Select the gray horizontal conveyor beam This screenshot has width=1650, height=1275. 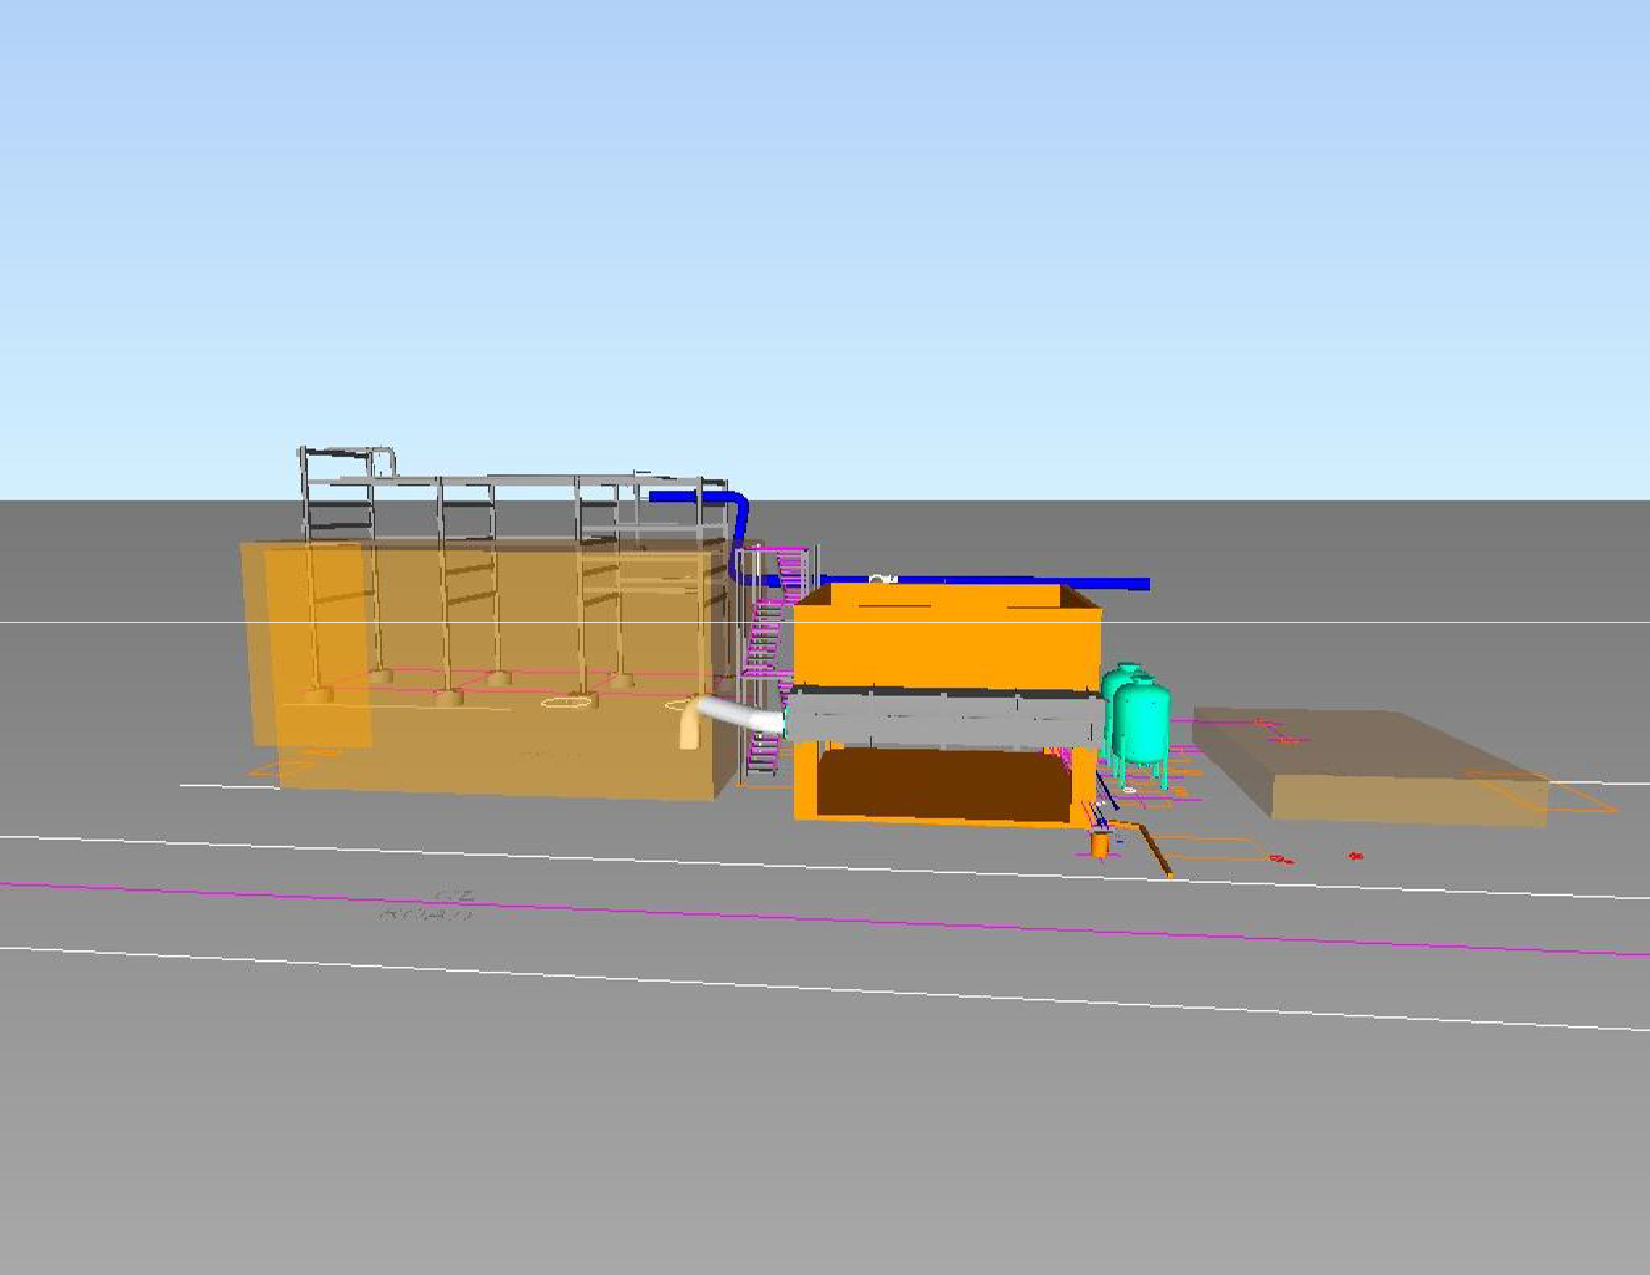pos(946,719)
